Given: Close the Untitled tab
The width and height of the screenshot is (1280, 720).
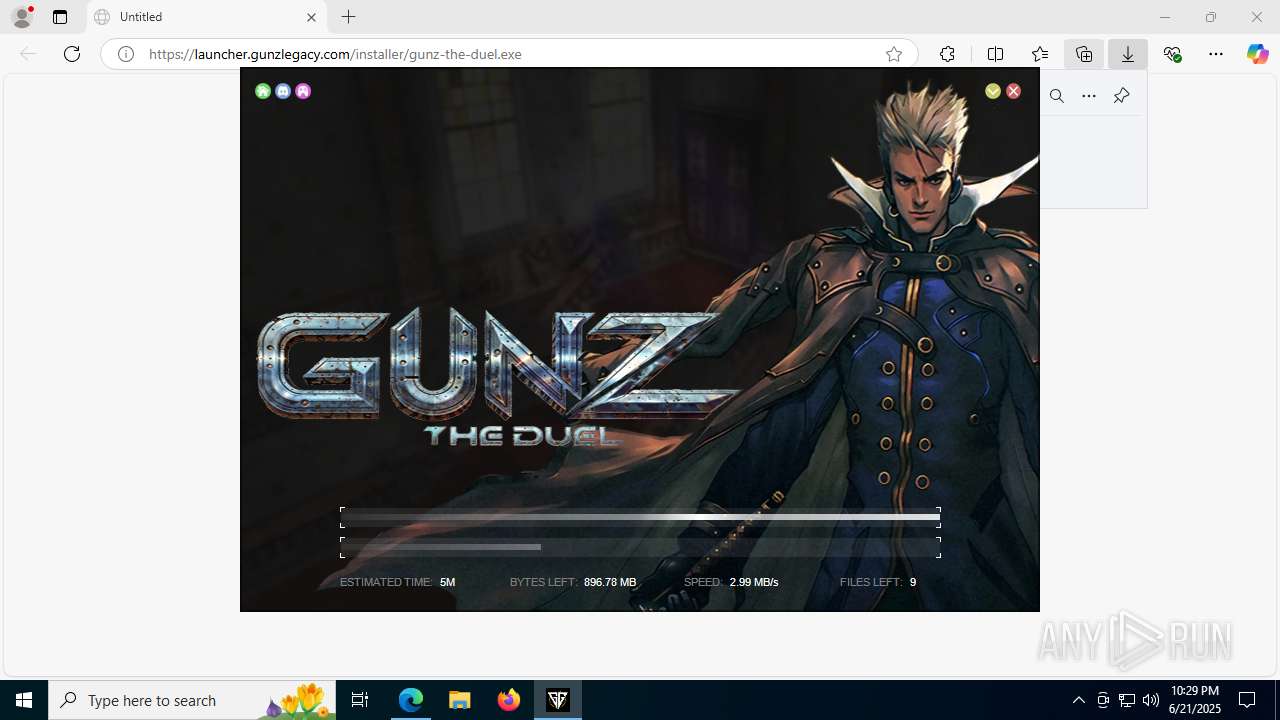Looking at the screenshot, I should tap(311, 17).
